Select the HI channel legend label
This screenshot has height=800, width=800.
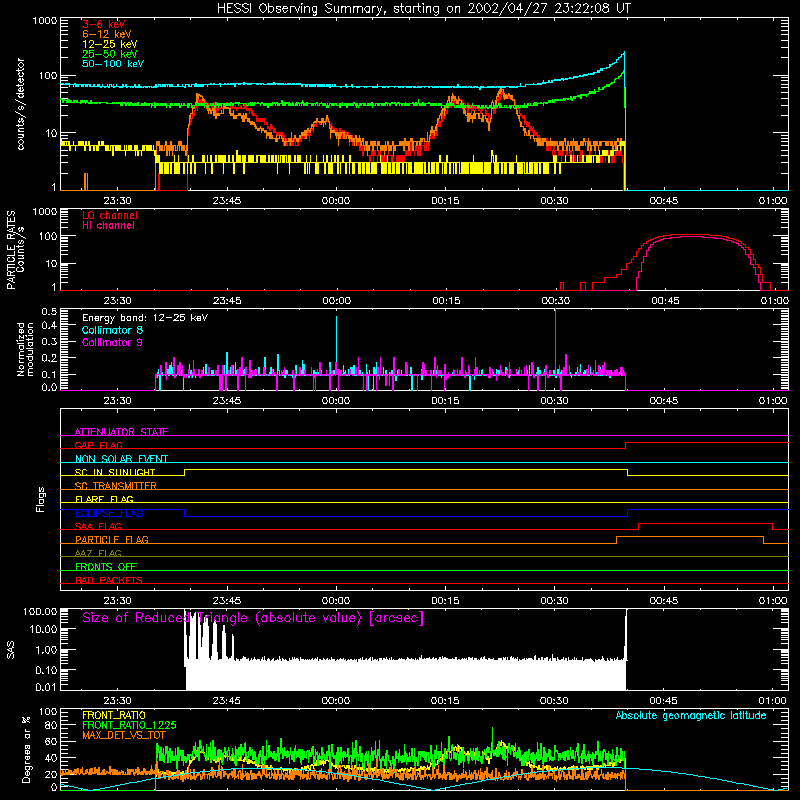[109, 226]
